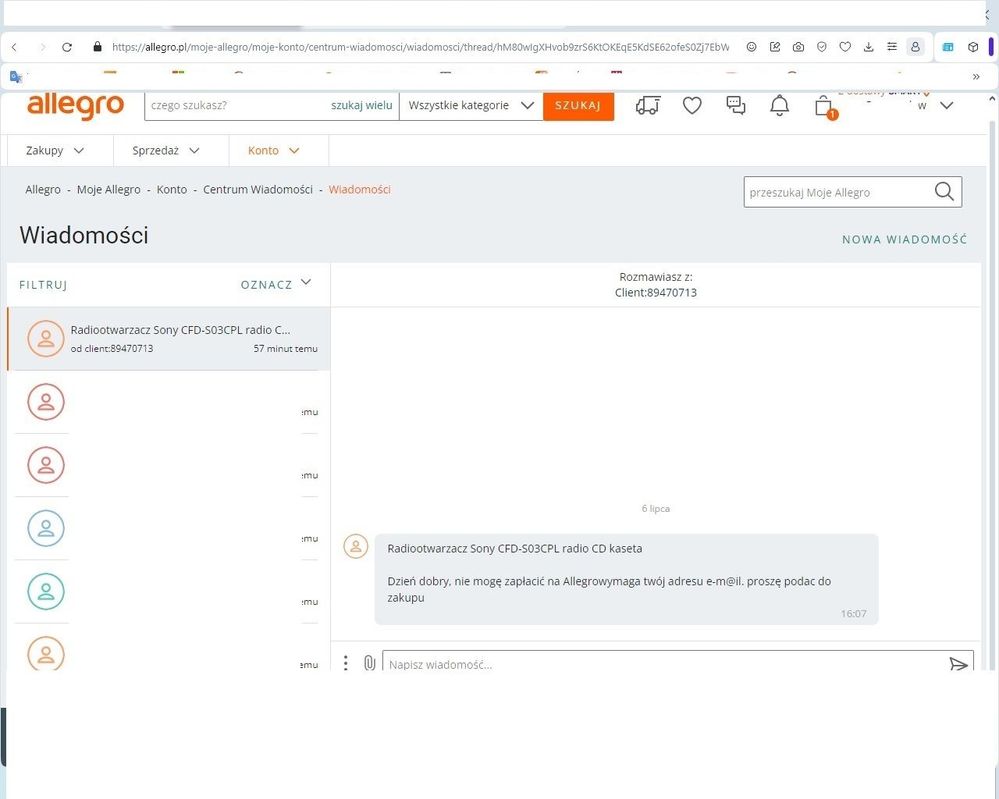The image size is (999, 799).
Task: Show more bookmarks with double chevron
Action: tap(976, 76)
